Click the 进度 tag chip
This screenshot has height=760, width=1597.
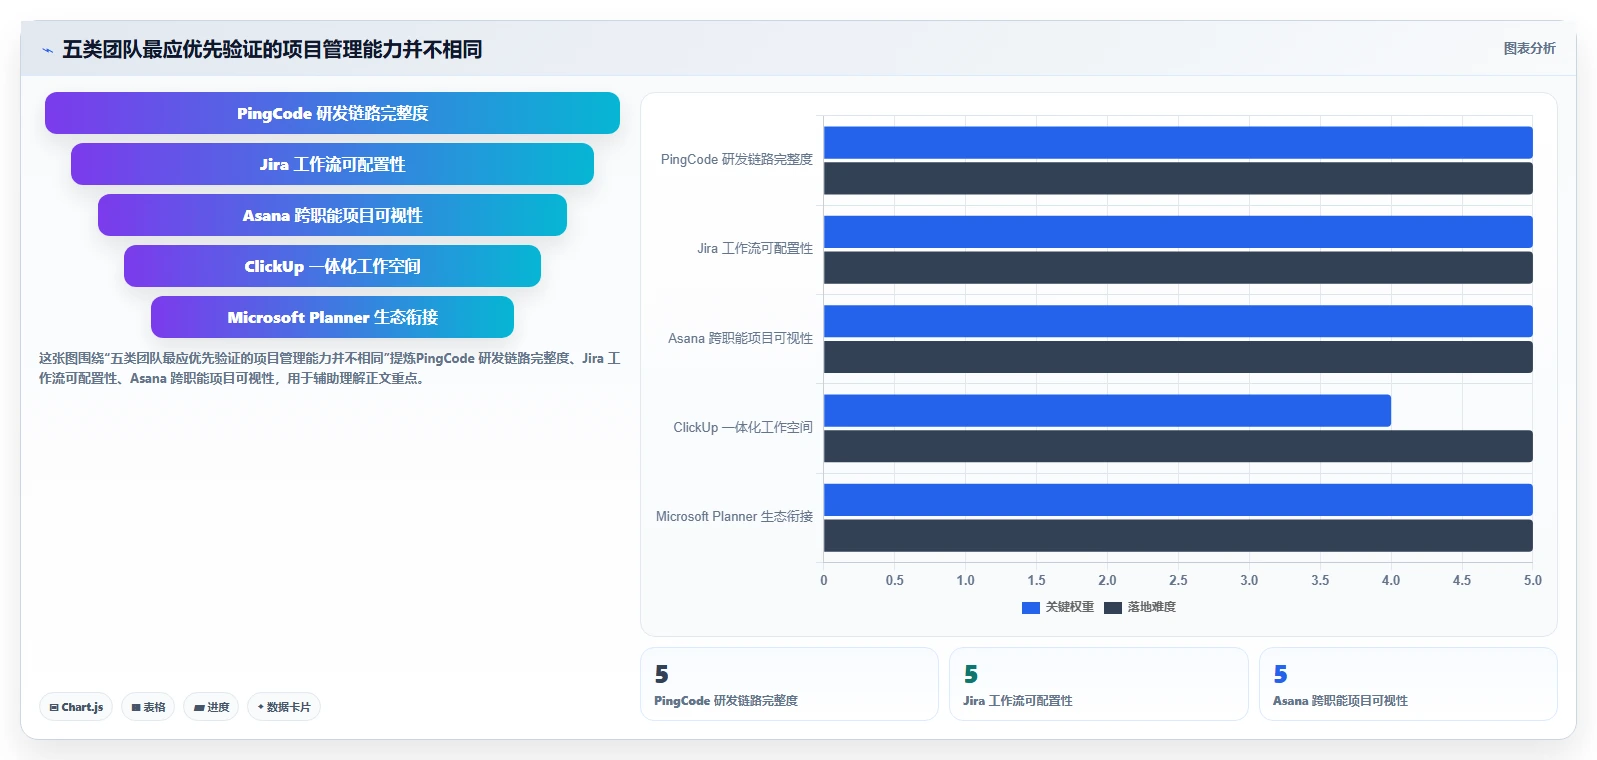(x=211, y=707)
